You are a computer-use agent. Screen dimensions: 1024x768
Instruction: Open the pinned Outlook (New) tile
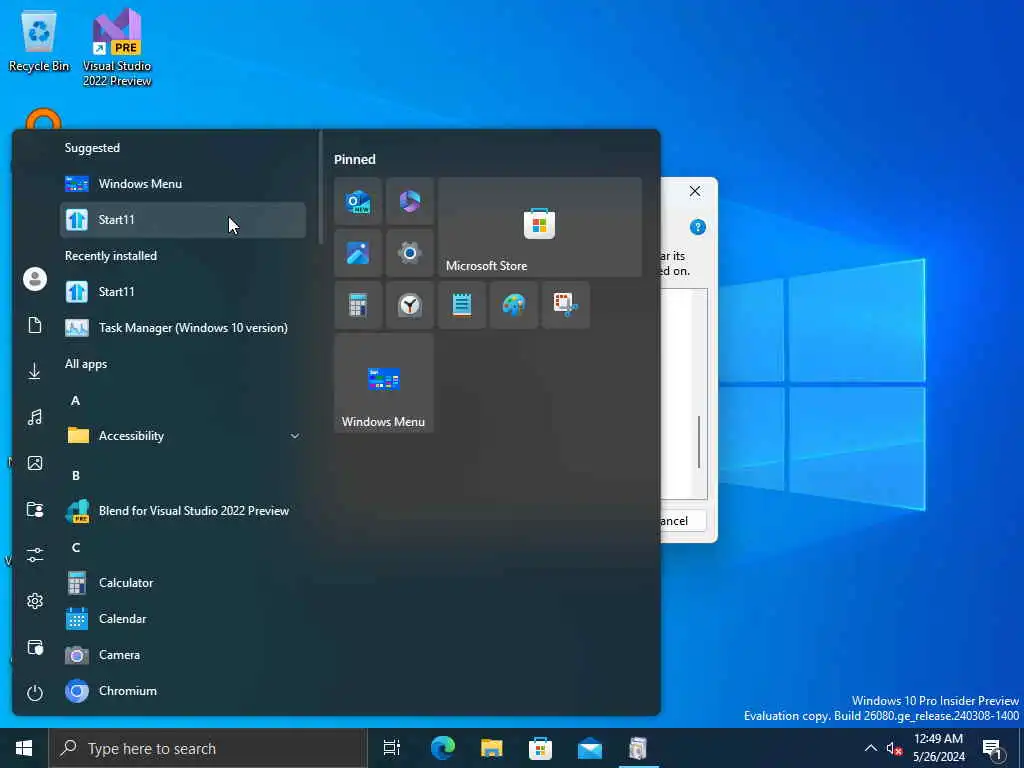point(358,201)
